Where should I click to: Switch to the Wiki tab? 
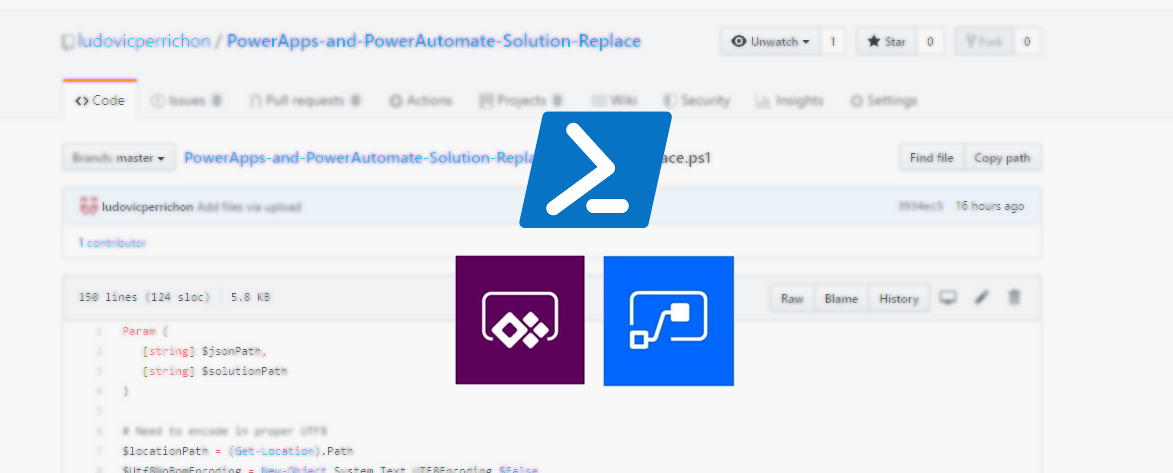point(615,100)
